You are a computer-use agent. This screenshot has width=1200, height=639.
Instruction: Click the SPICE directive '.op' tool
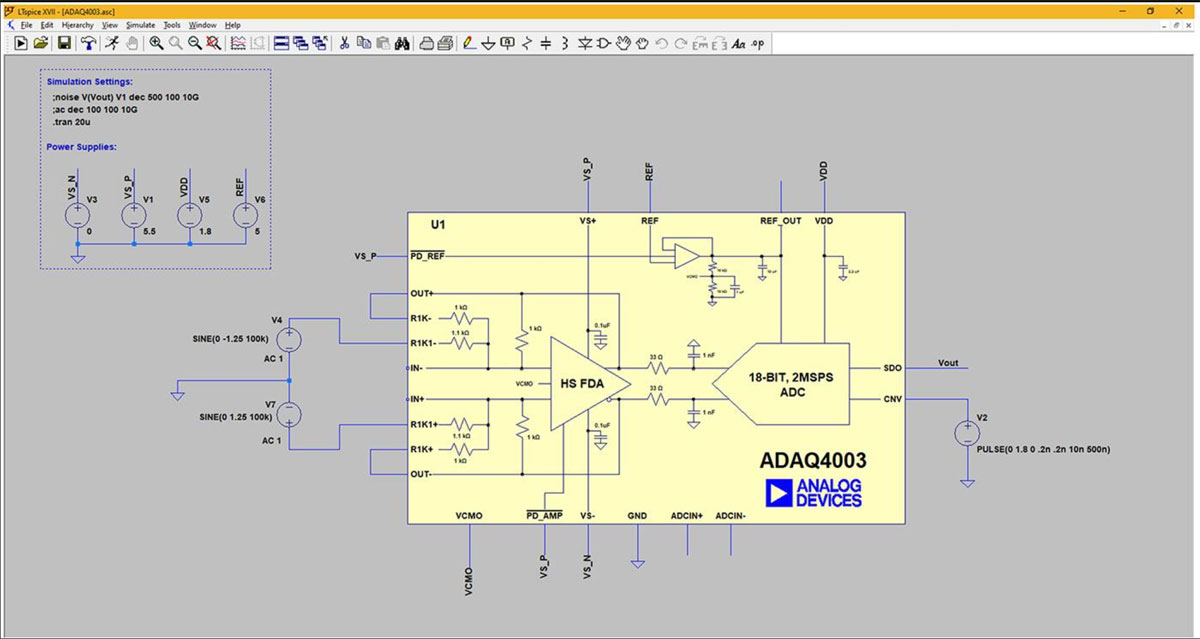point(758,43)
